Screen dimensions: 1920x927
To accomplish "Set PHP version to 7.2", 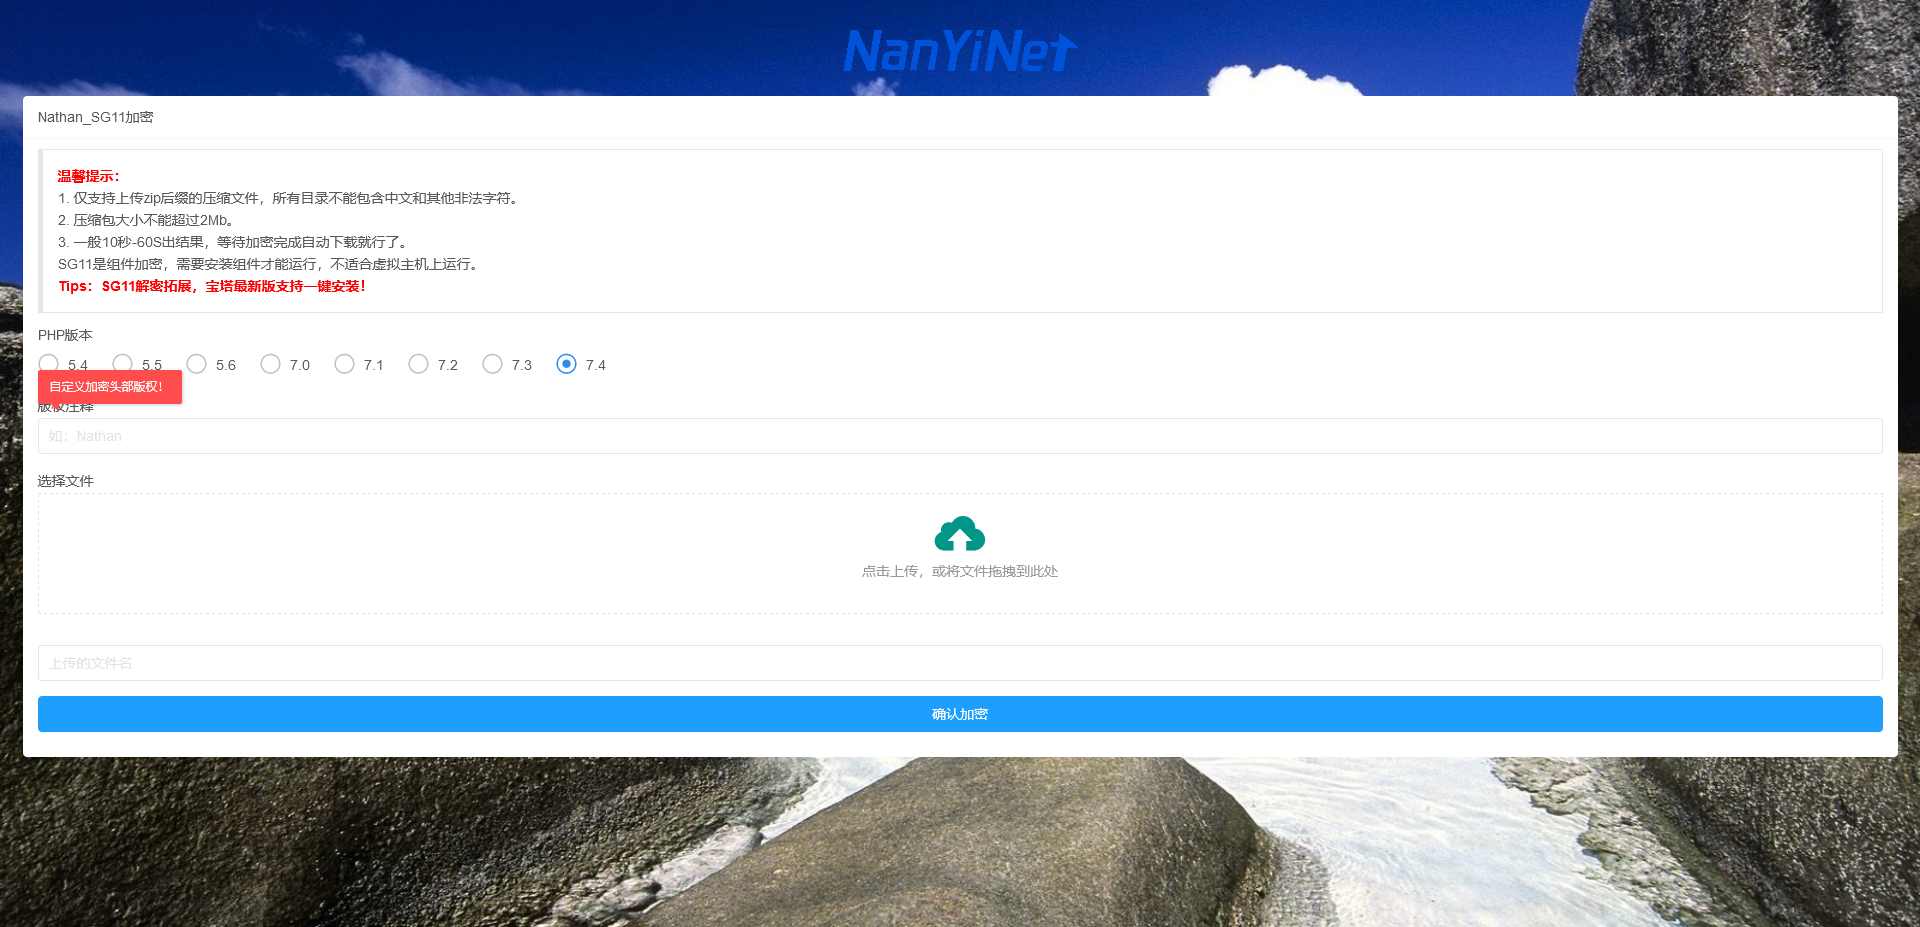I will pos(419,364).
